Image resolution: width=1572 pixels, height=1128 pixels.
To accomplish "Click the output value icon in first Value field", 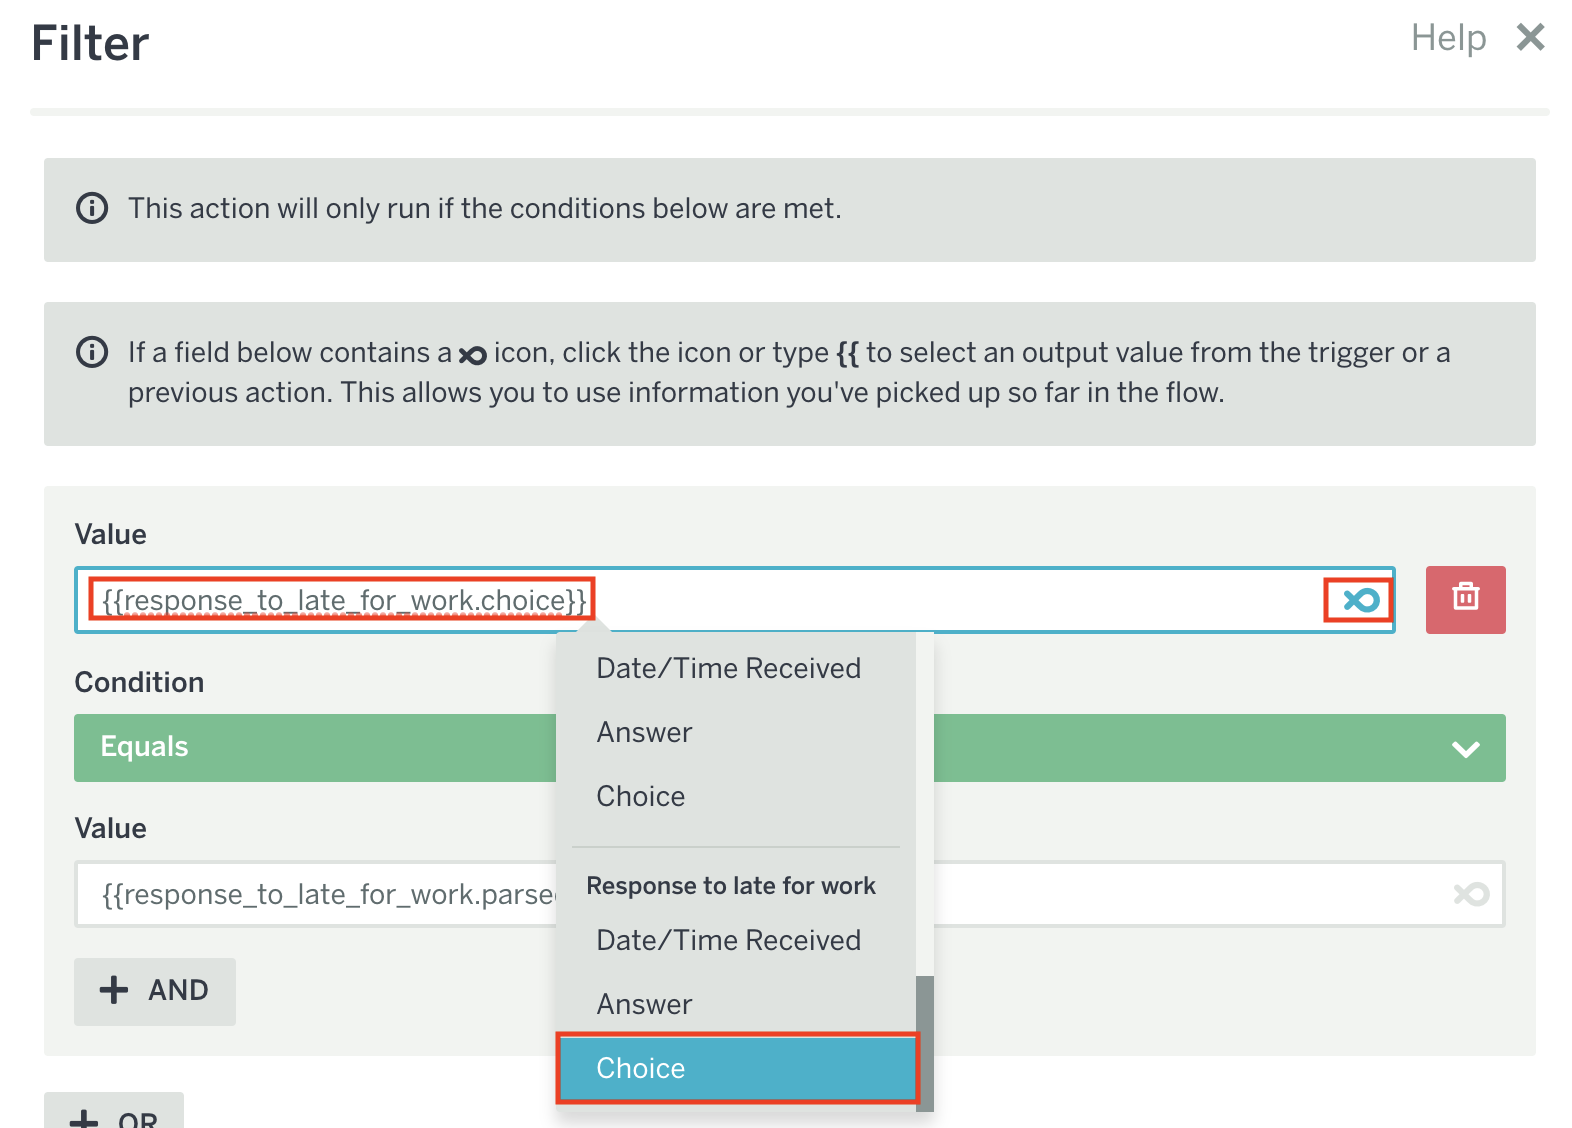I will (x=1360, y=600).
